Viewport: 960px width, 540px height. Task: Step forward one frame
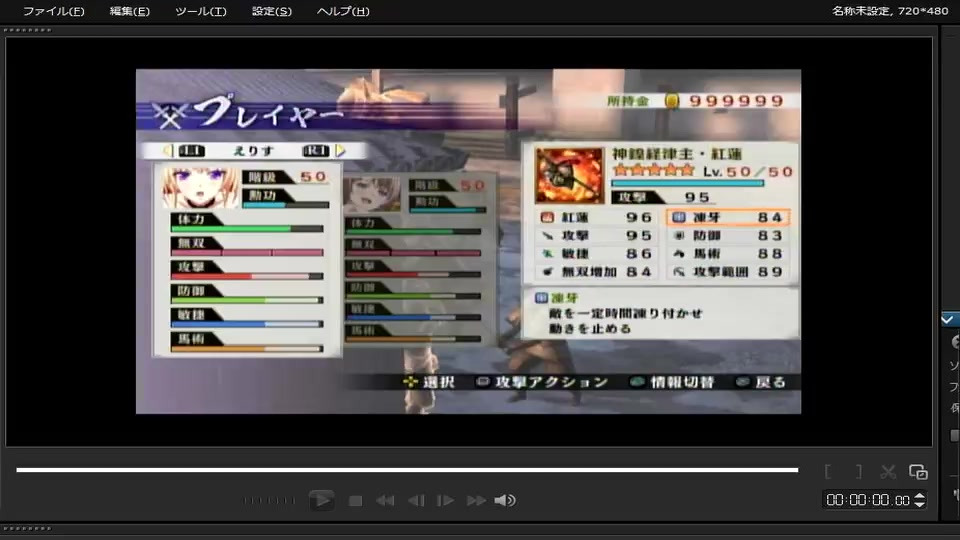[x=445, y=501]
